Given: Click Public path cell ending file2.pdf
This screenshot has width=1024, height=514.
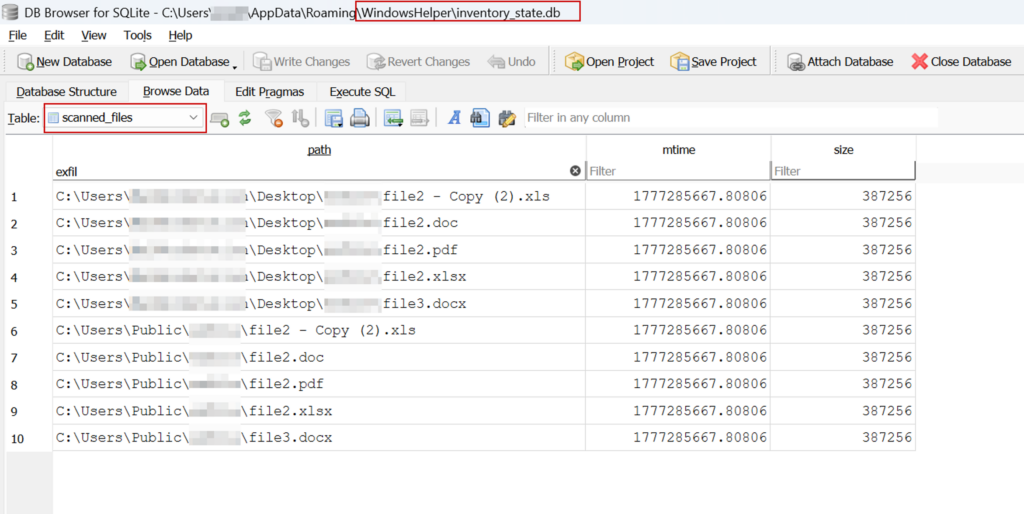Looking at the screenshot, I should (x=319, y=384).
